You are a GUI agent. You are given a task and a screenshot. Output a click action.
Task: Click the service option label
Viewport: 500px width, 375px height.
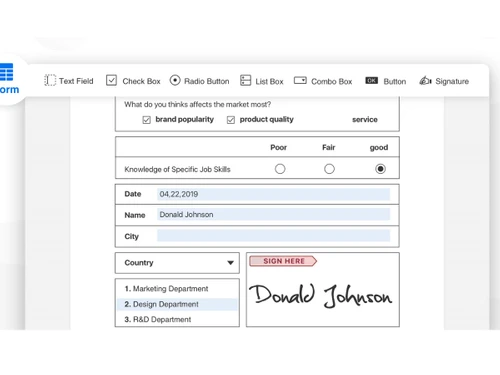(x=365, y=119)
